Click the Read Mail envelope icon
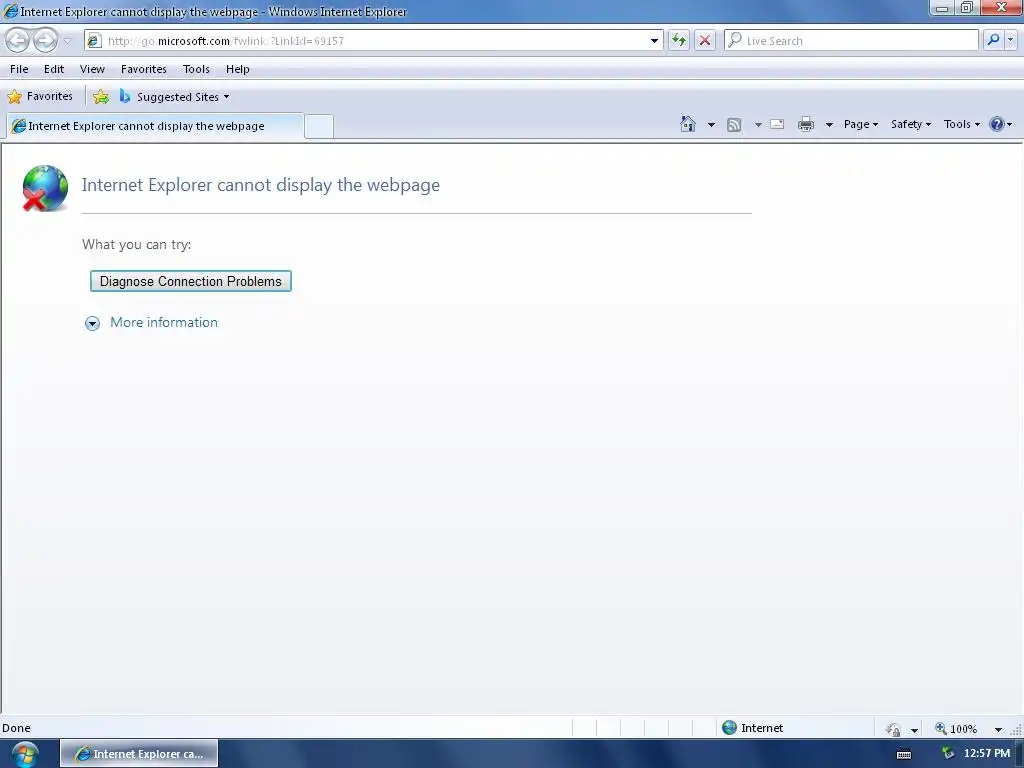 click(x=777, y=124)
